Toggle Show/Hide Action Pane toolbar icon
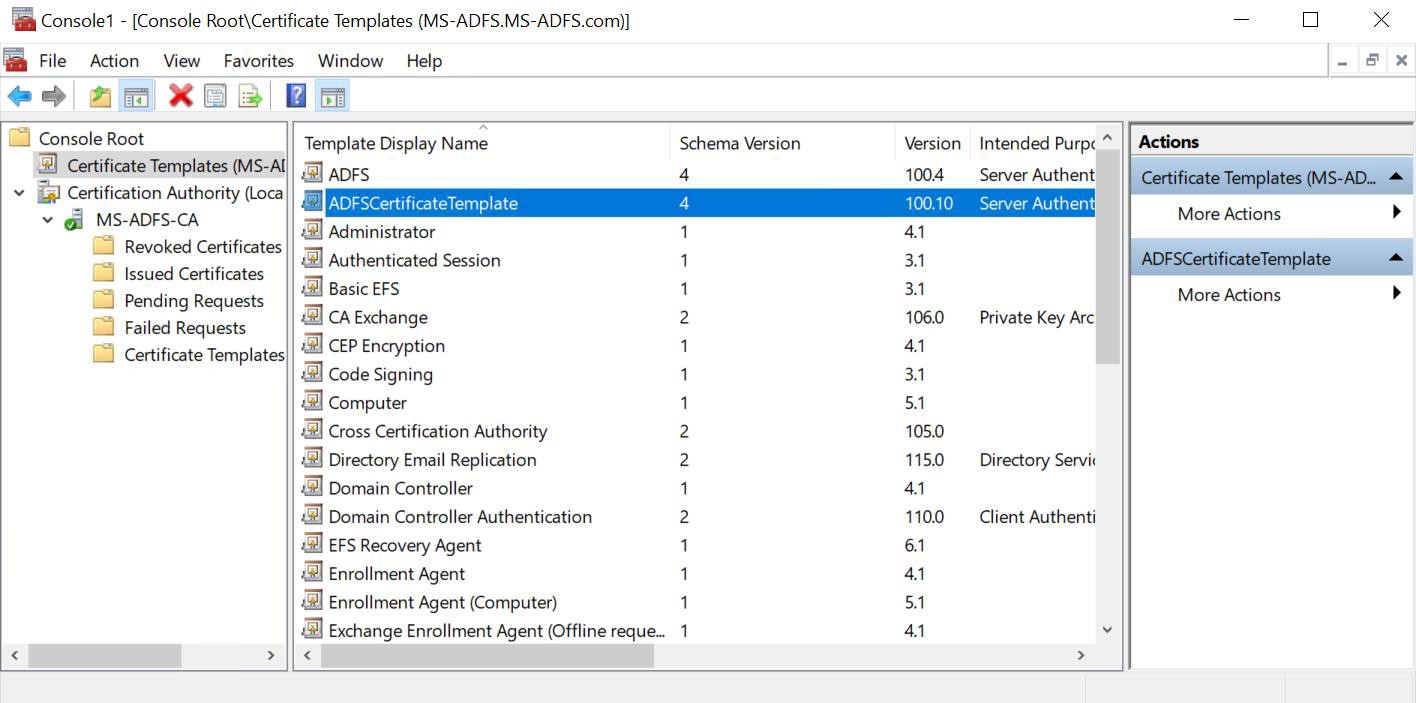 tap(333, 96)
